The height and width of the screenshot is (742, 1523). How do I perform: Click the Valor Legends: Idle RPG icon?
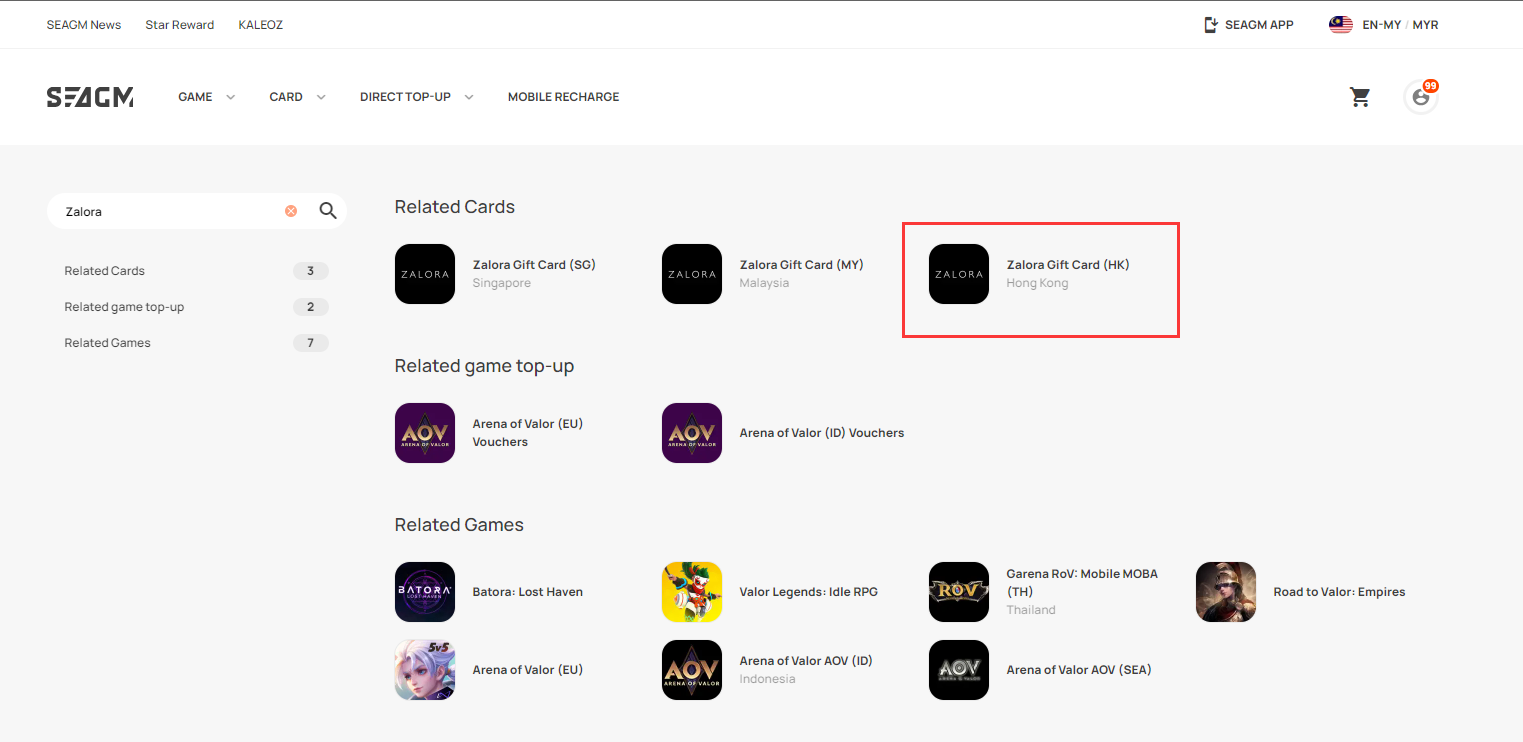click(692, 592)
